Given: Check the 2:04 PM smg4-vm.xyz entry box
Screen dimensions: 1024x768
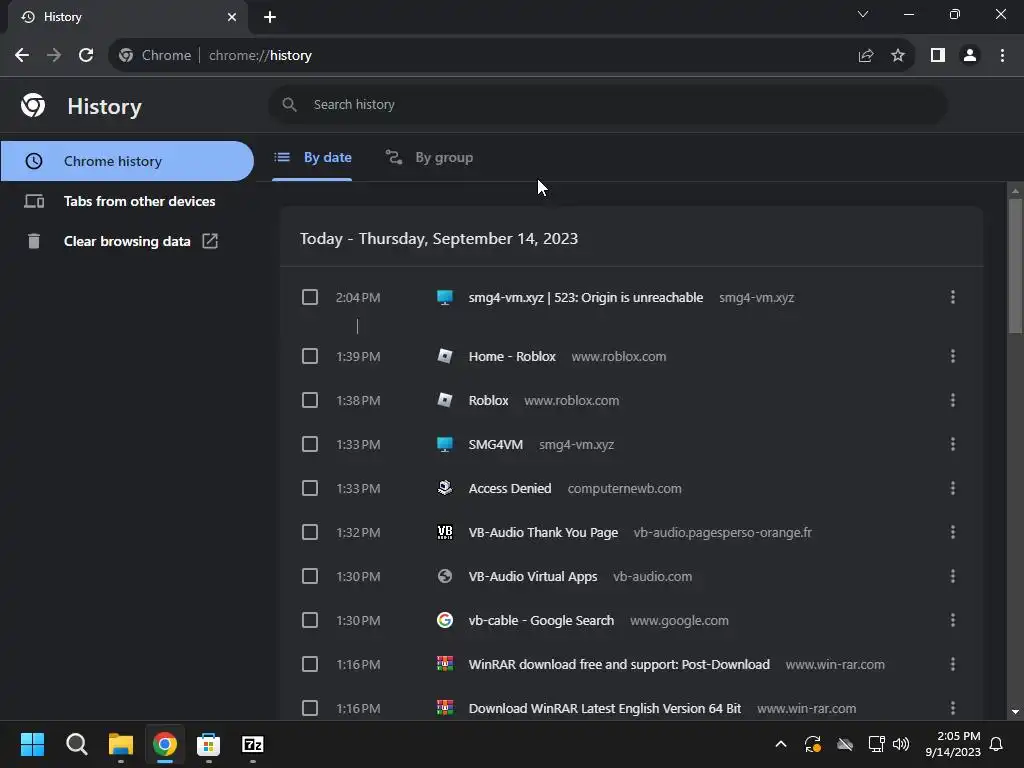Looking at the screenshot, I should tap(310, 297).
